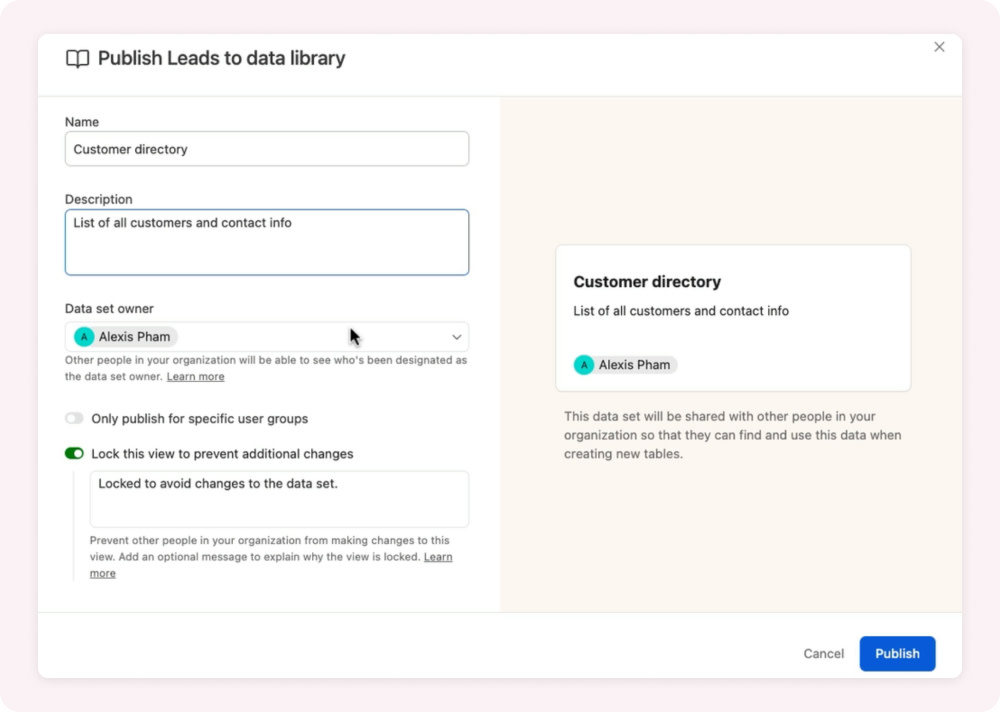The height and width of the screenshot is (712, 1000).
Task: Expand the Data set owner chevron
Action: 457,337
